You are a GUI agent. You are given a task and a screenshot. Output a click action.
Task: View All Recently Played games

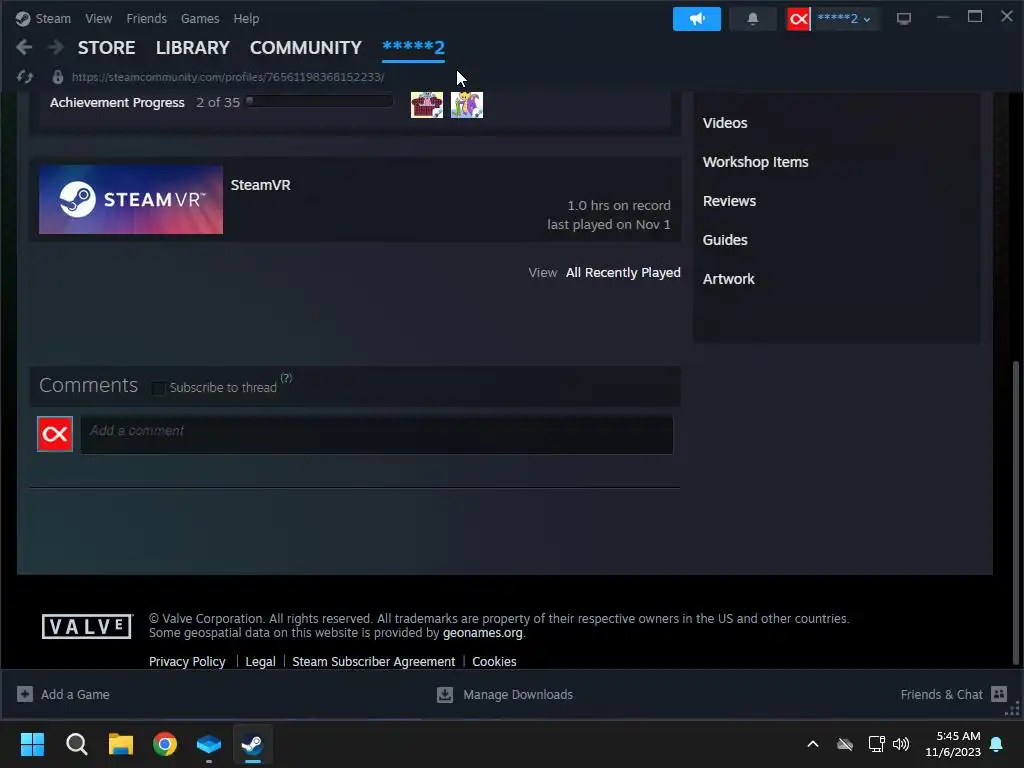tap(623, 272)
